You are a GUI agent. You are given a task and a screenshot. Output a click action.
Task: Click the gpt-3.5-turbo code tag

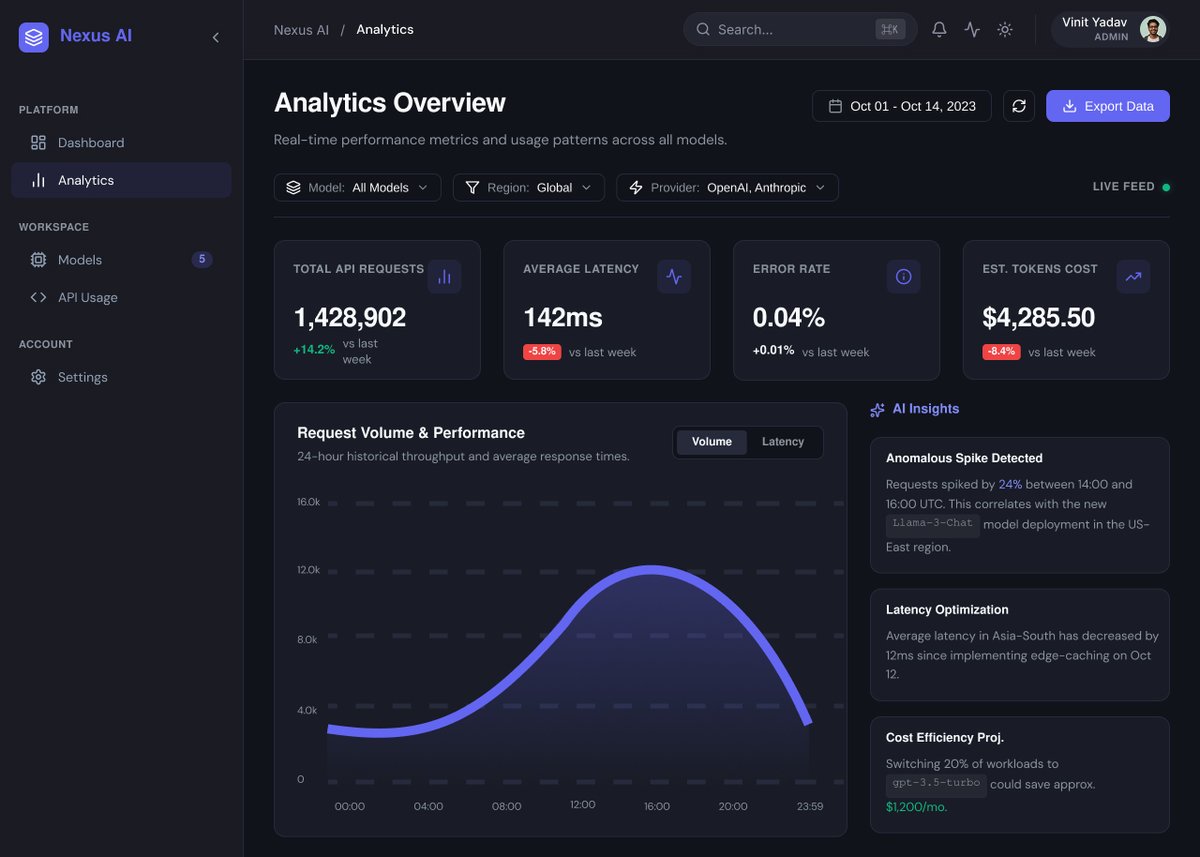click(x=936, y=784)
